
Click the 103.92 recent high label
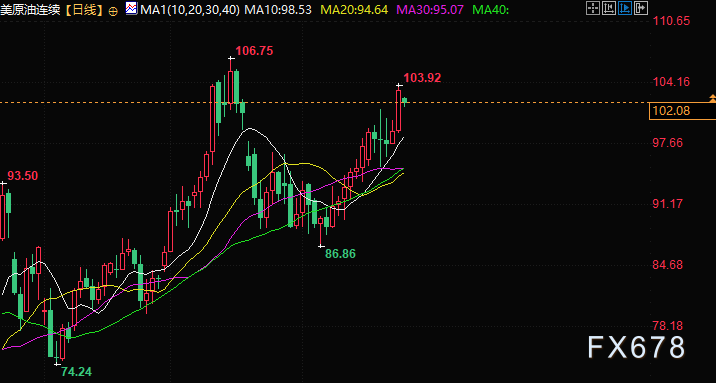[x=422, y=78]
